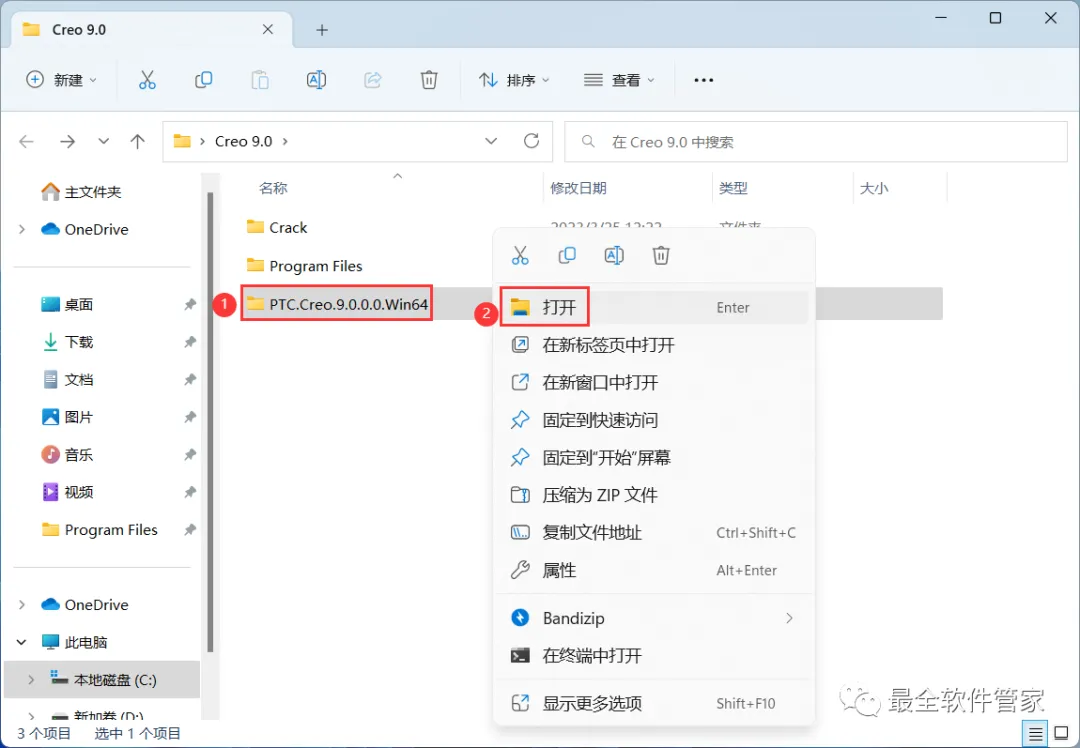Open 下载 in the sidebar
Screen dimensions: 1080x748
pyautogui.click(x=68, y=342)
